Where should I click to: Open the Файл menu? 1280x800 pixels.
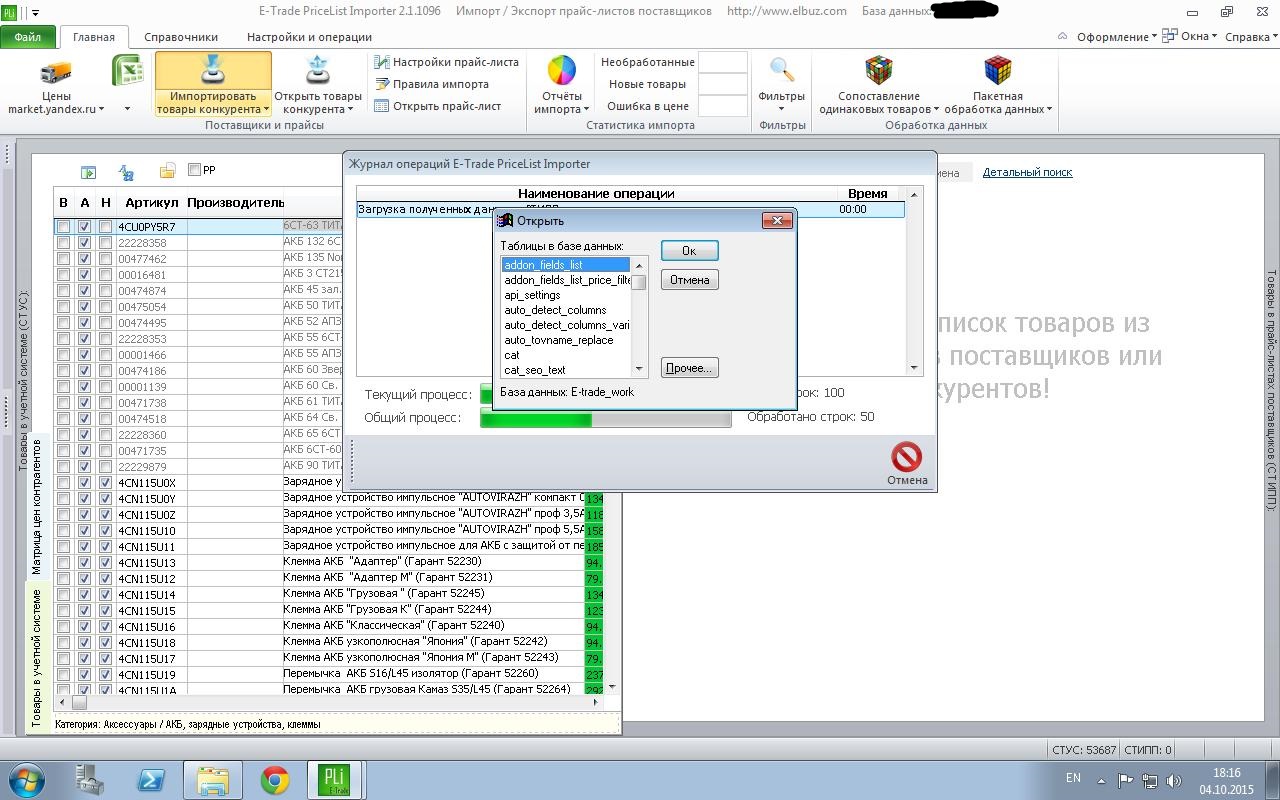click(x=28, y=37)
